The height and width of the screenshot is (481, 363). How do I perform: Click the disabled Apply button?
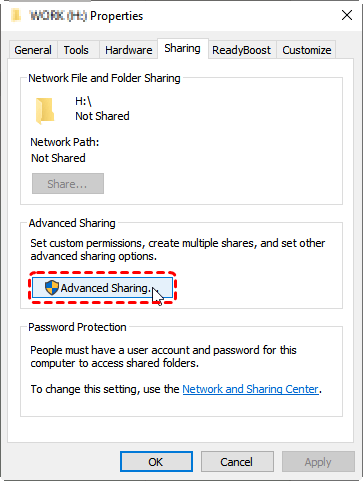[x=318, y=462]
